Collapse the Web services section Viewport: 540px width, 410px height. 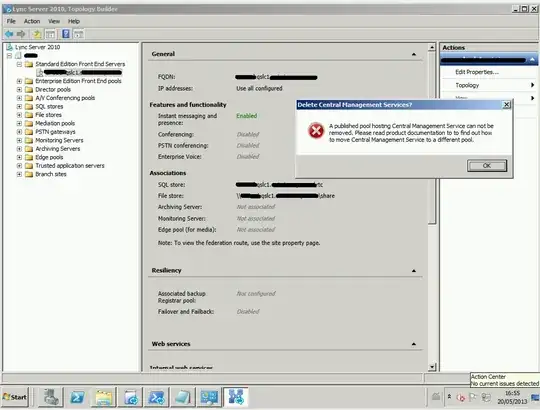pos(414,344)
